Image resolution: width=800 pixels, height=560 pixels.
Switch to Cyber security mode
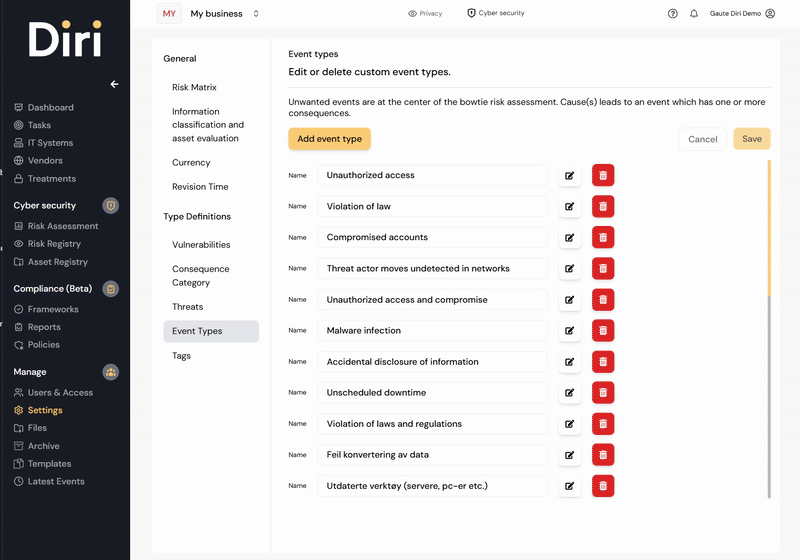point(496,13)
